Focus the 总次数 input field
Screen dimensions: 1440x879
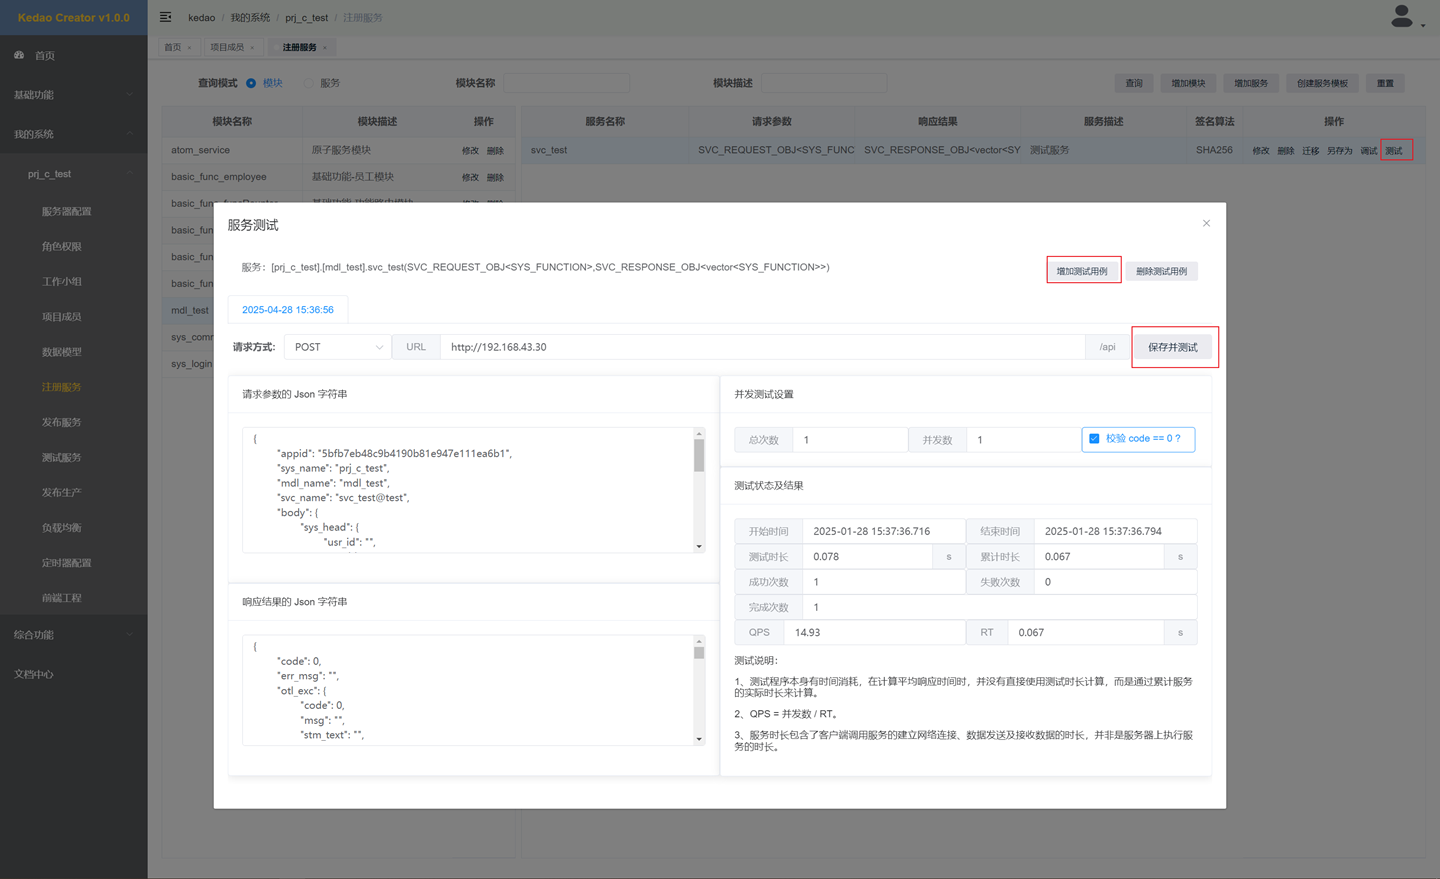click(x=850, y=440)
